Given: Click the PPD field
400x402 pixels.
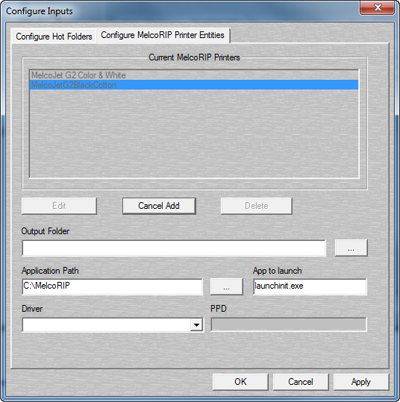Looking at the screenshot, I should point(289,325).
